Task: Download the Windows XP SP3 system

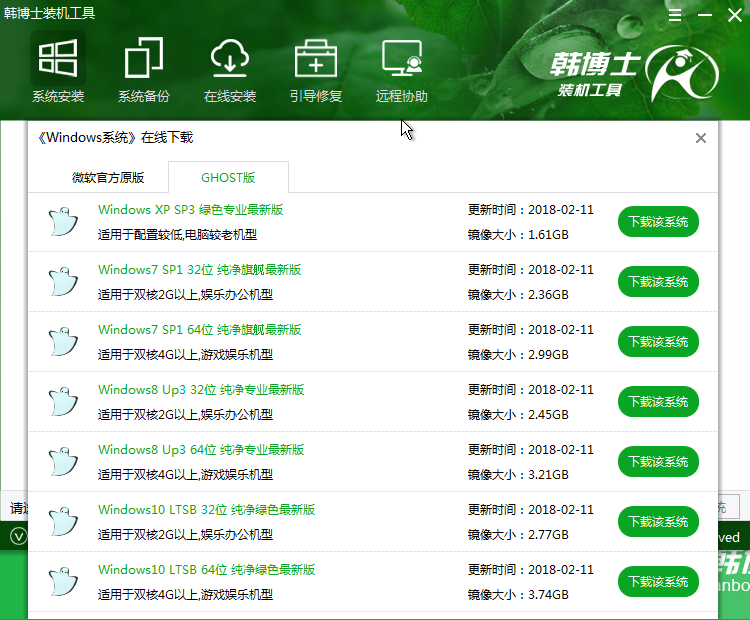Action: click(658, 222)
